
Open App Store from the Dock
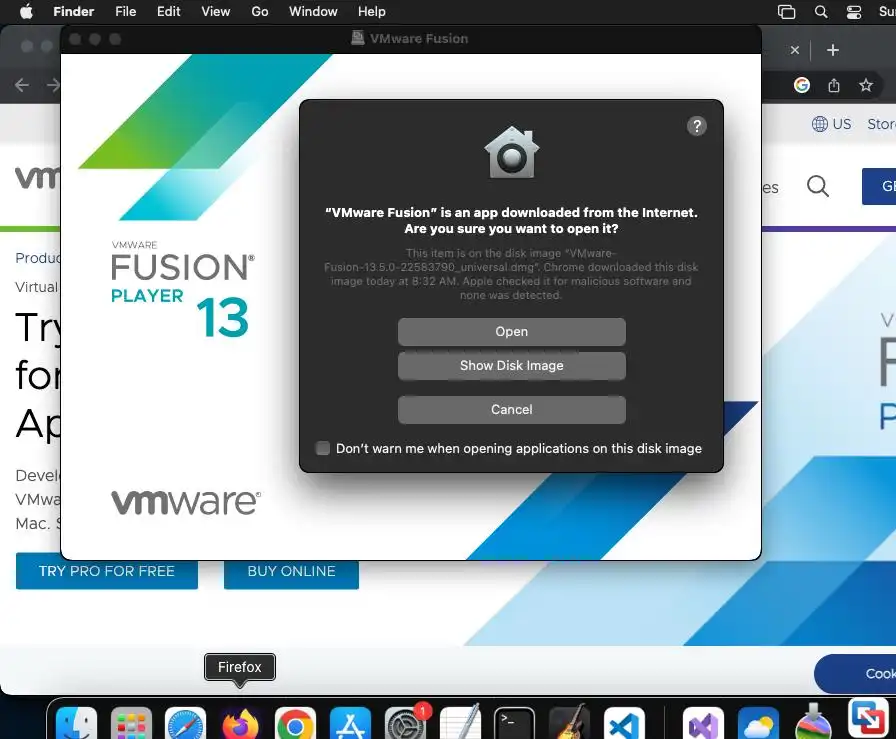pos(350,724)
